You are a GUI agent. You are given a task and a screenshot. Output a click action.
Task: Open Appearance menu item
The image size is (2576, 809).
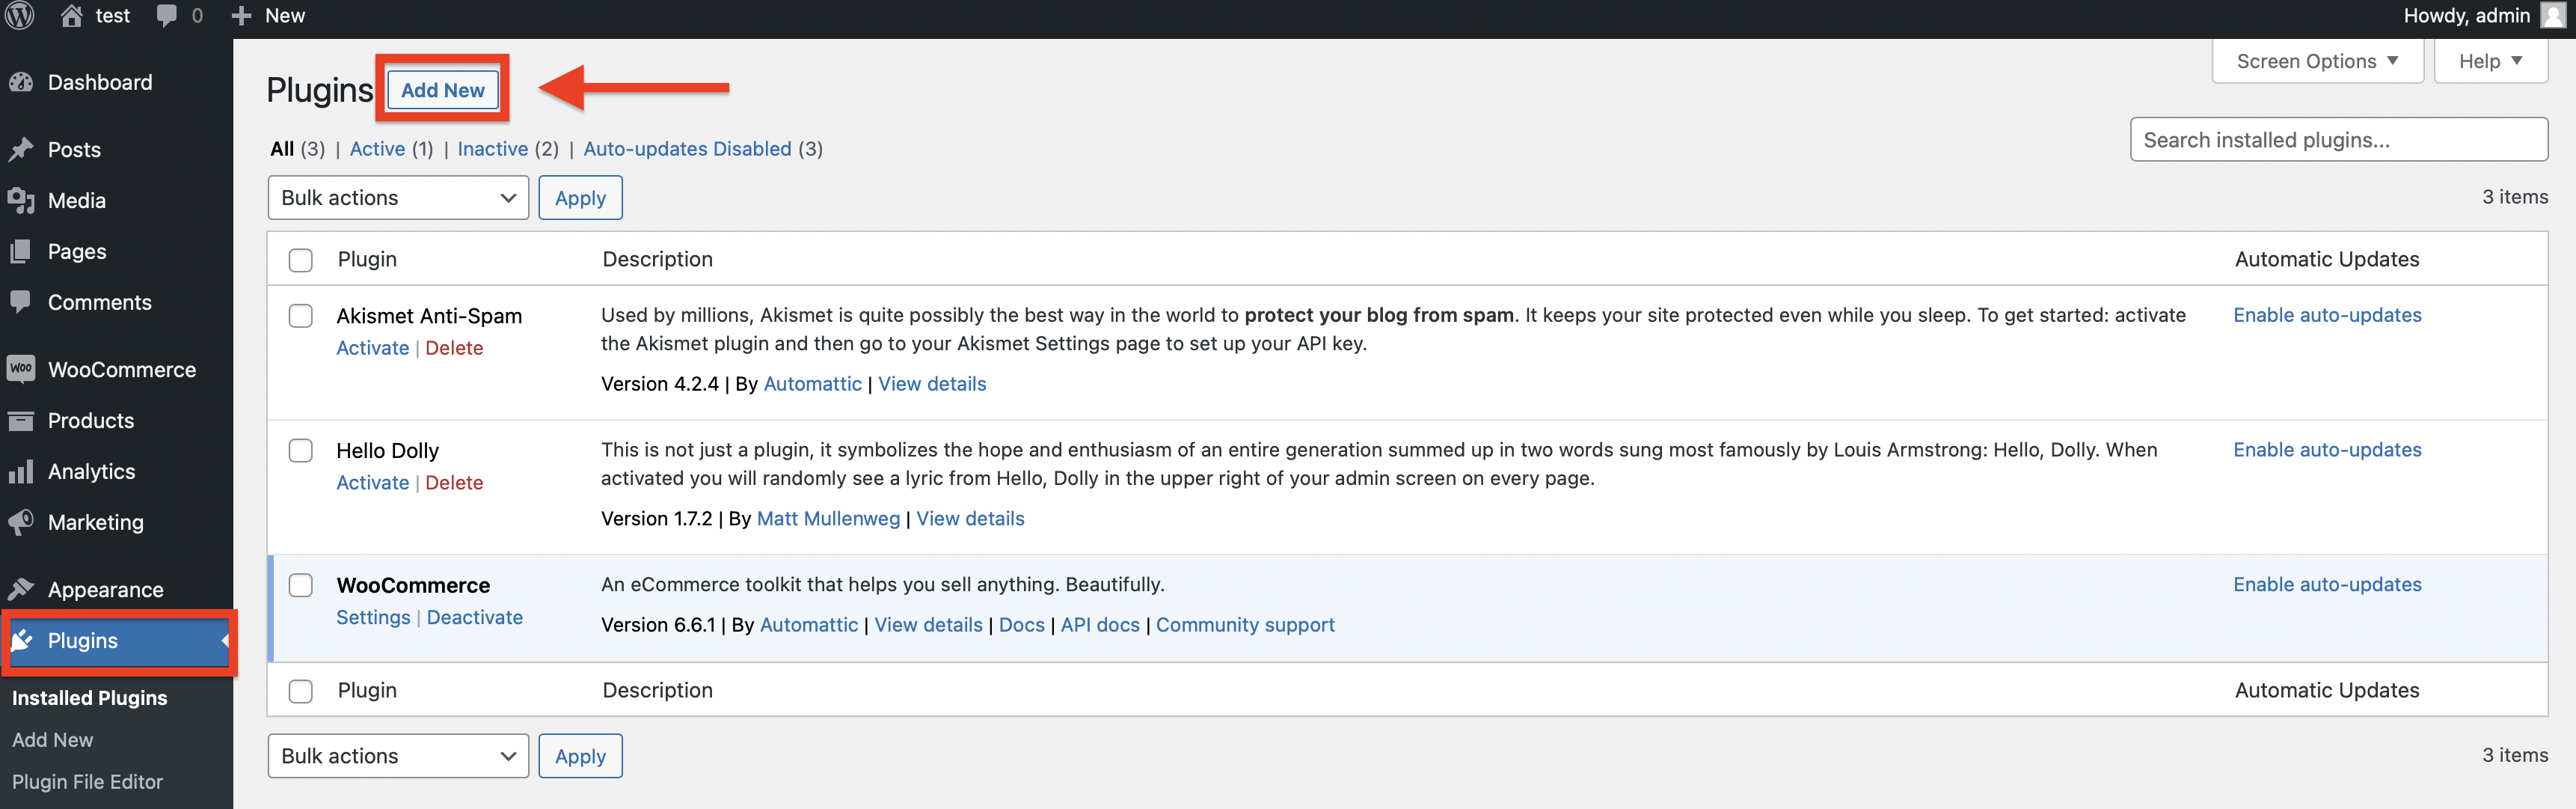[x=105, y=589]
